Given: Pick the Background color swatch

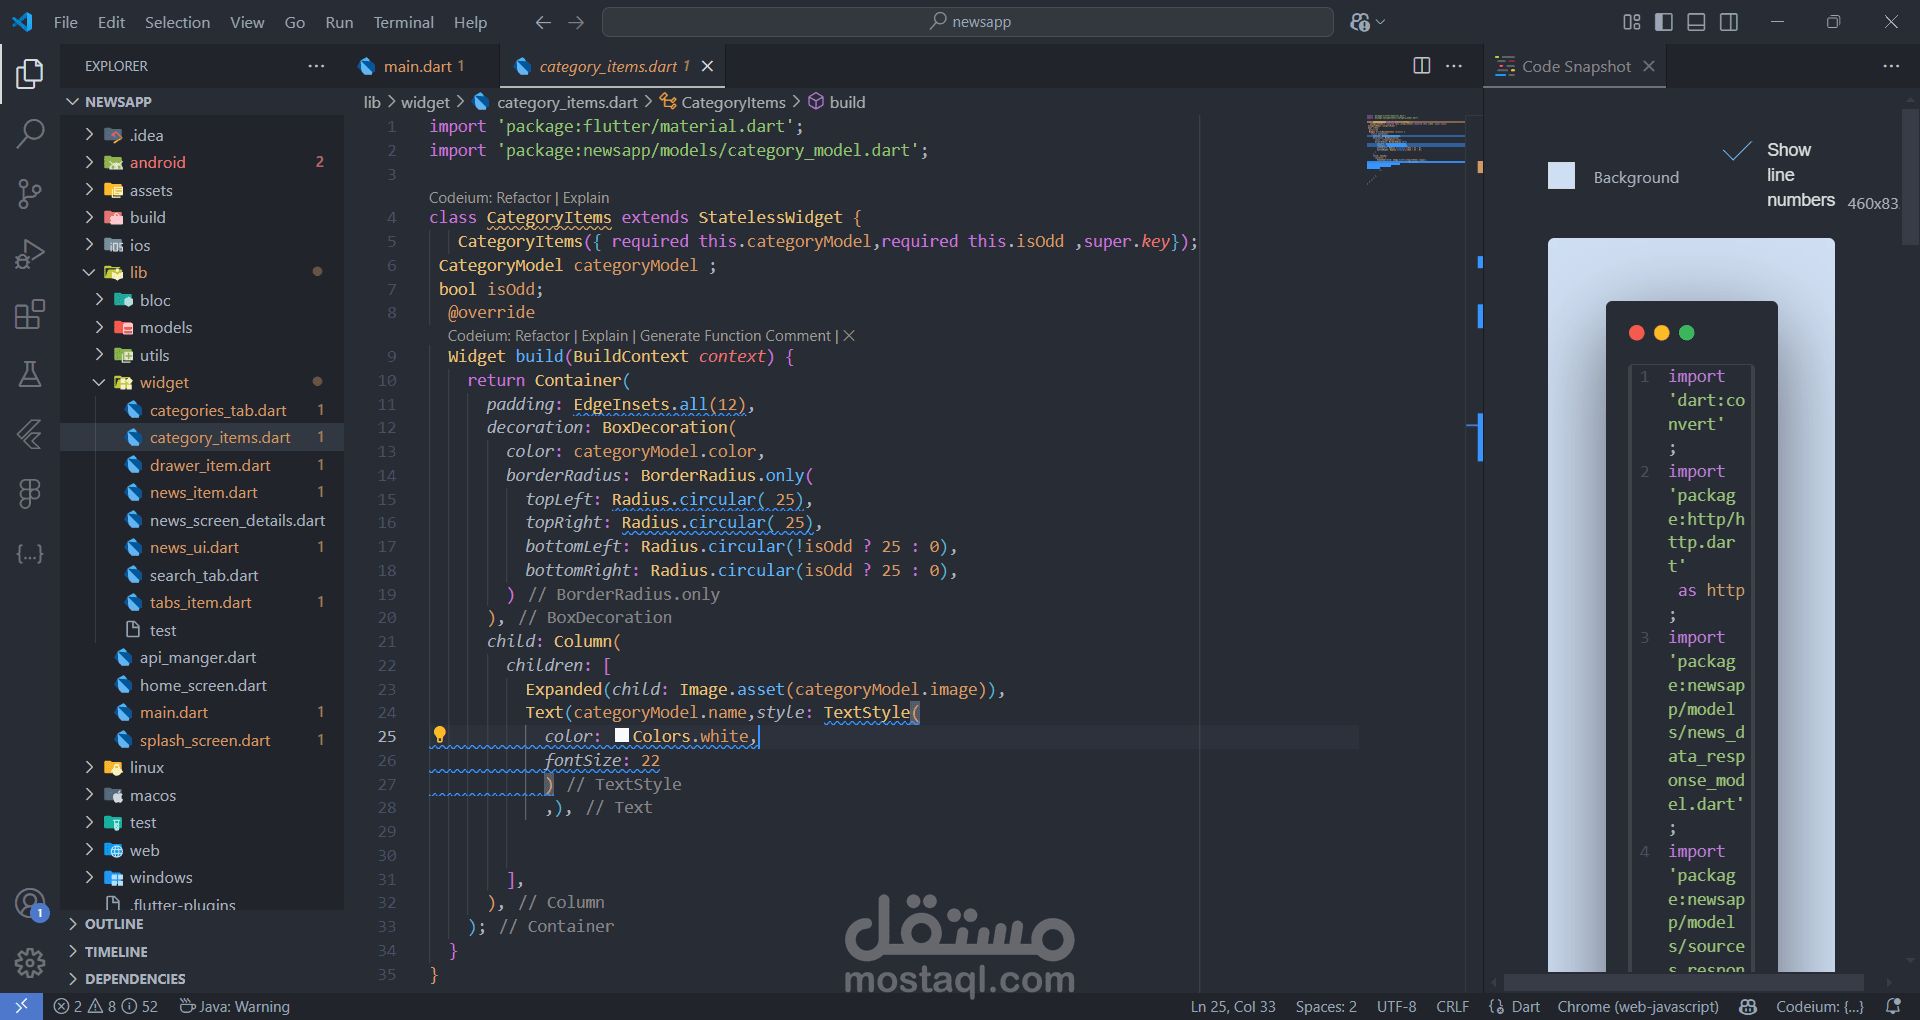Looking at the screenshot, I should coord(1561,176).
